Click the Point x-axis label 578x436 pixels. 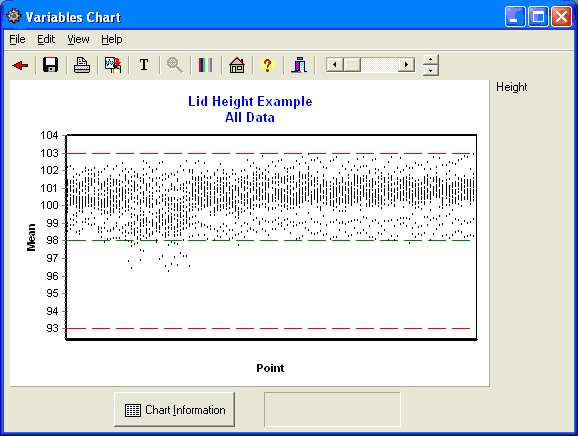[x=270, y=368]
